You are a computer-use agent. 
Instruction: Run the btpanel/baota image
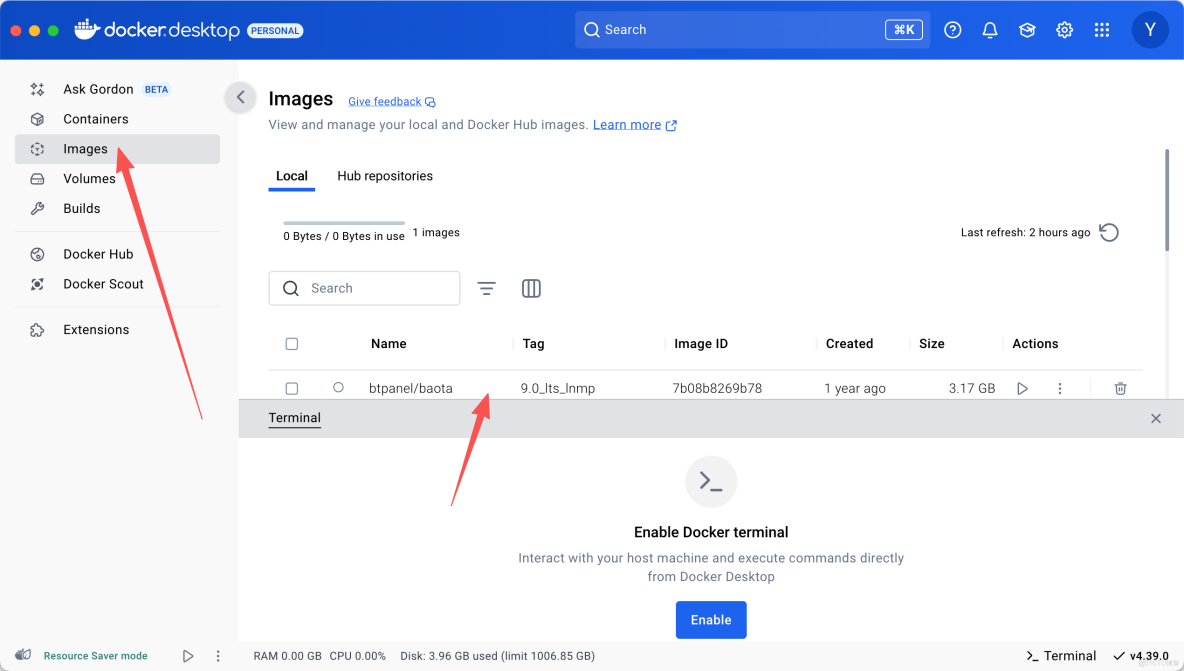[x=1022, y=388]
